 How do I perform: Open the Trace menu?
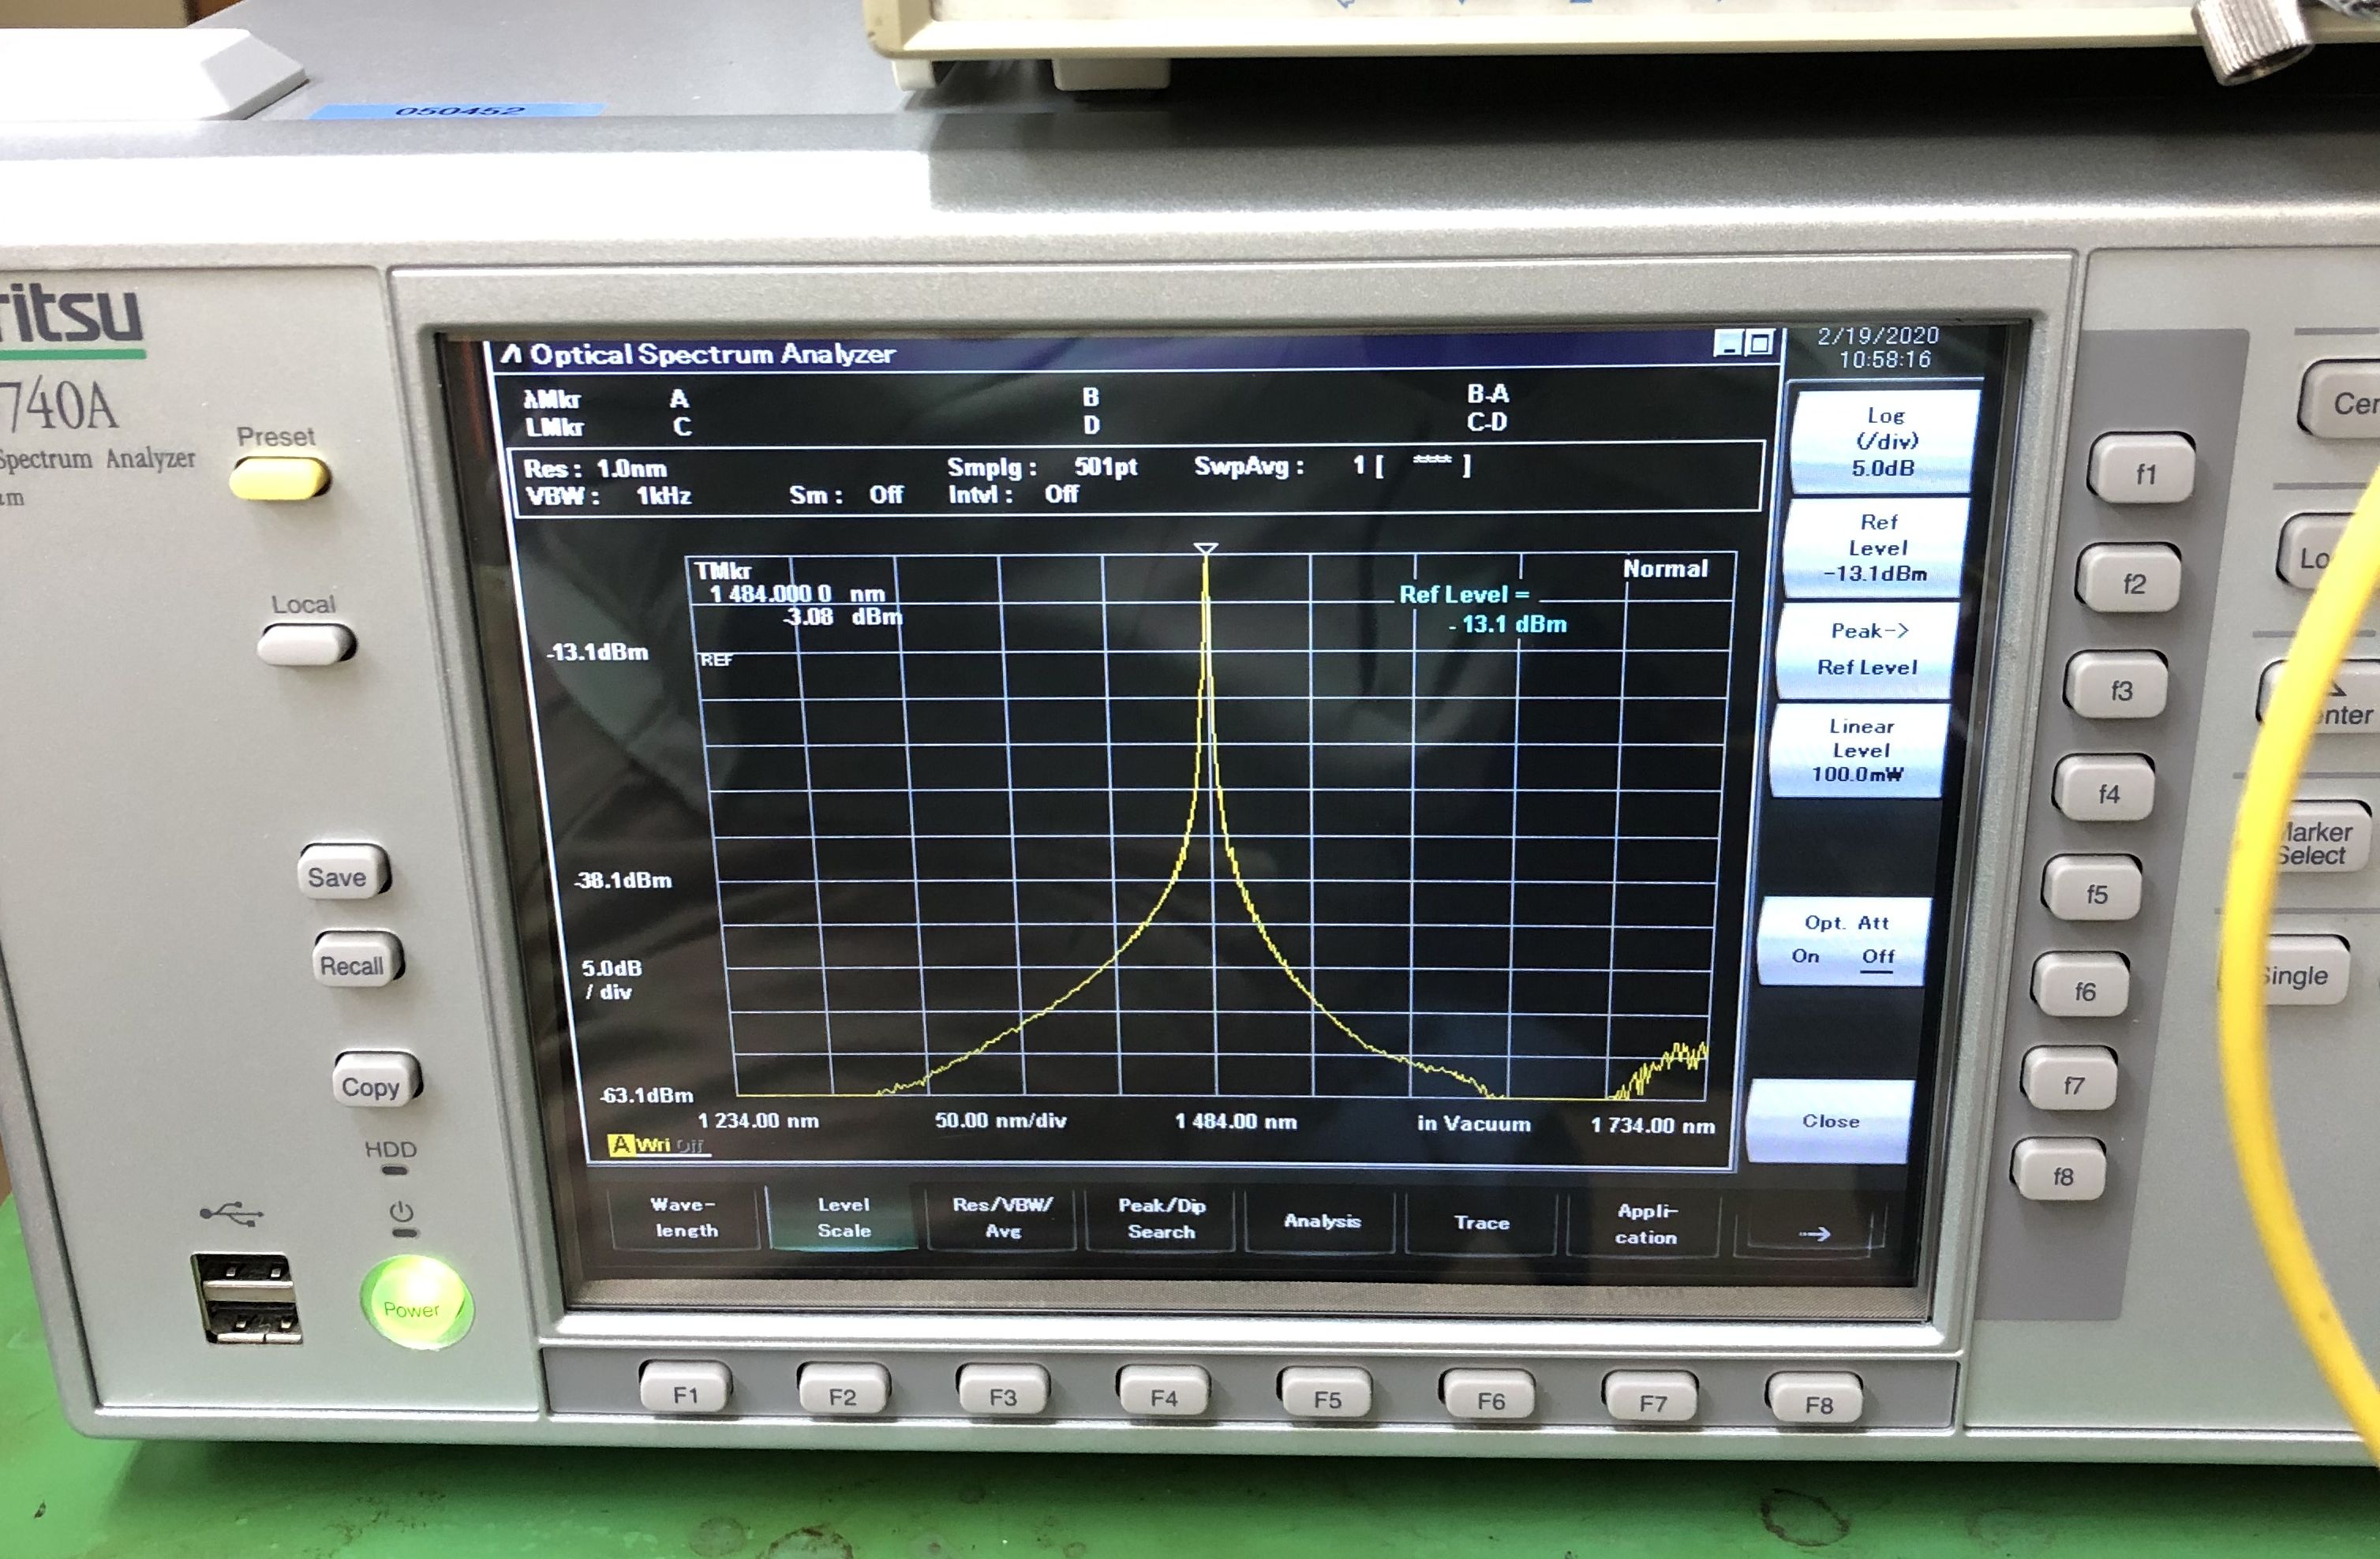click(1481, 1222)
